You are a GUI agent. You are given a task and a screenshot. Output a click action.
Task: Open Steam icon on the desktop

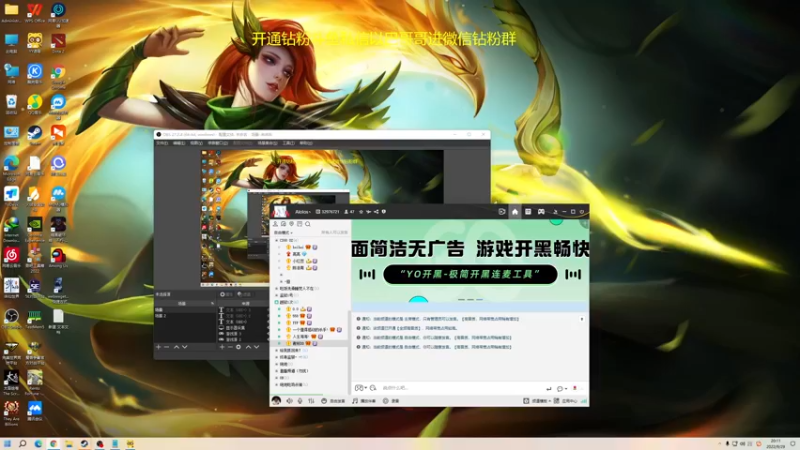(35, 136)
